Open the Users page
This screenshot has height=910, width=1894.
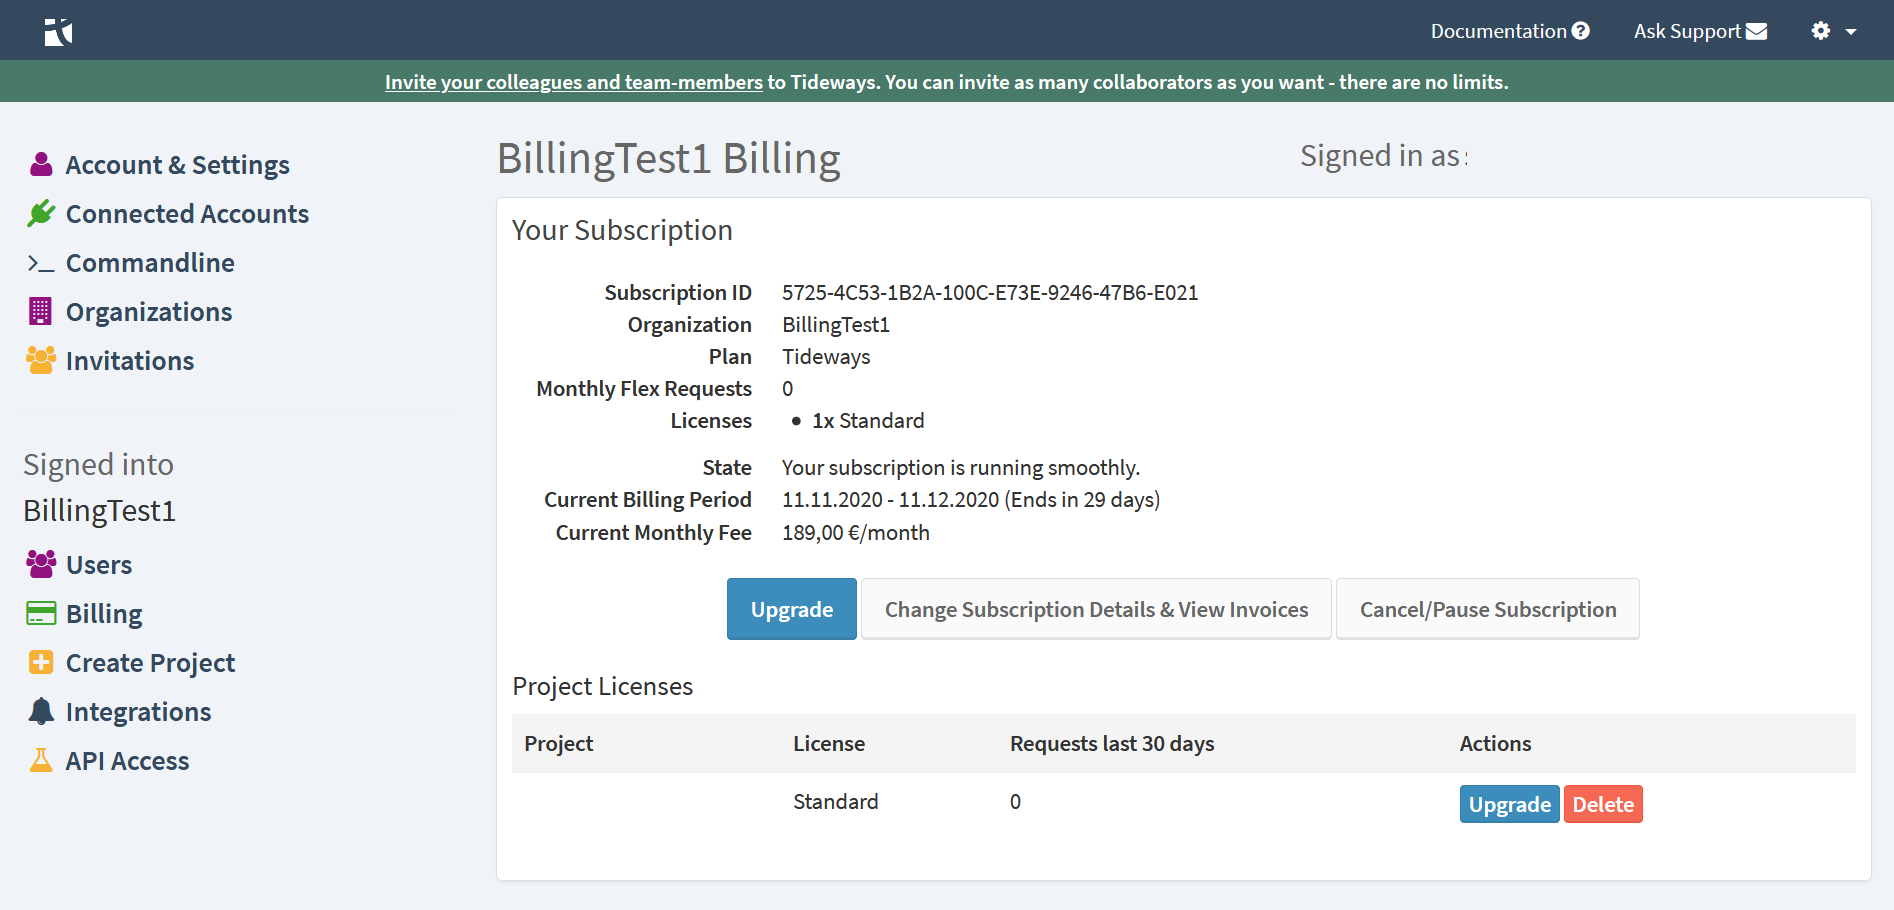[99, 564]
